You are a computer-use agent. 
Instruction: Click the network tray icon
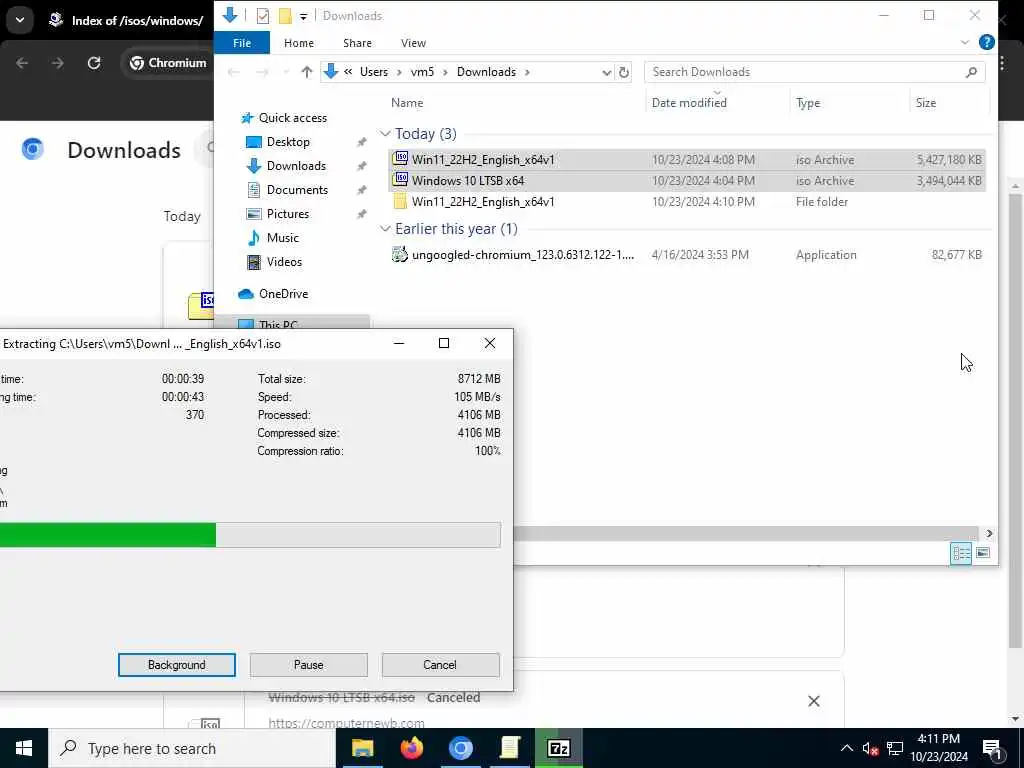[x=895, y=749]
